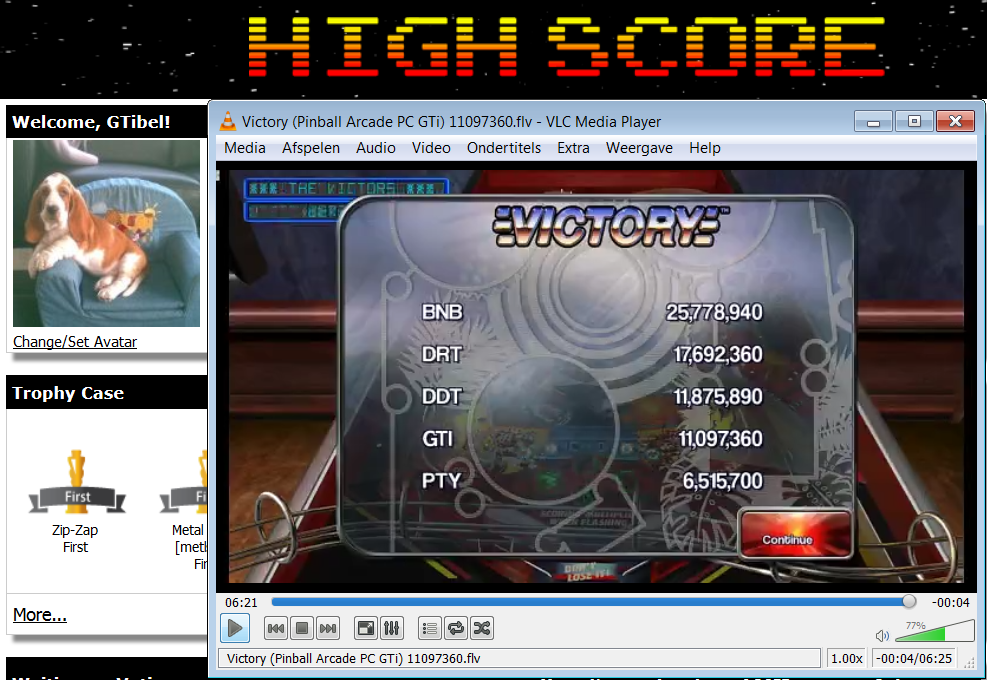
Task: Toggle the VLC playlist view
Action: click(x=430, y=628)
